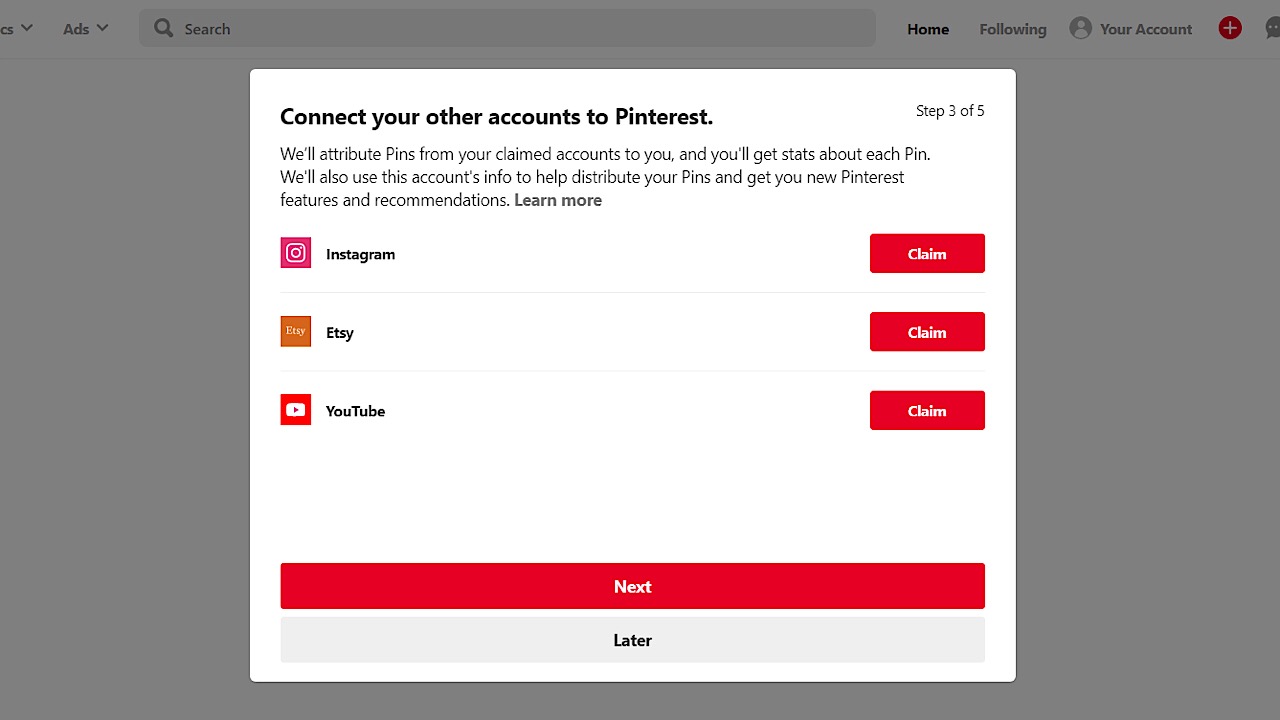Open Your Account menu label
Viewport: 1280px width, 720px height.
coord(1146,29)
